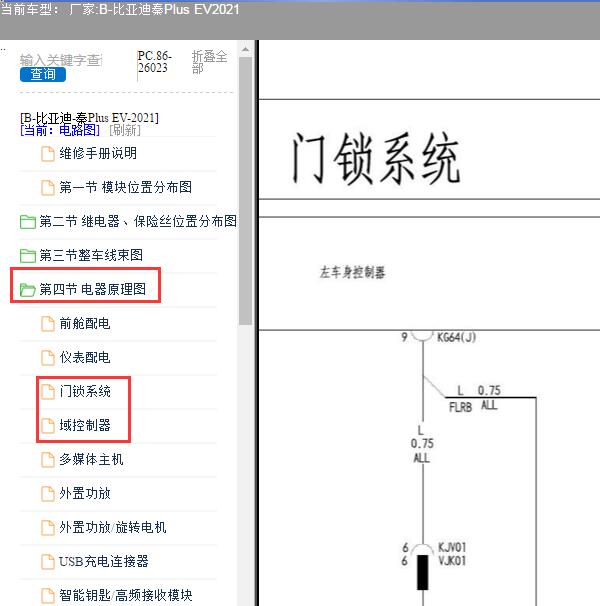The image size is (600, 606).
Task: Click file icon beside 域控制器
Action: coord(48,426)
